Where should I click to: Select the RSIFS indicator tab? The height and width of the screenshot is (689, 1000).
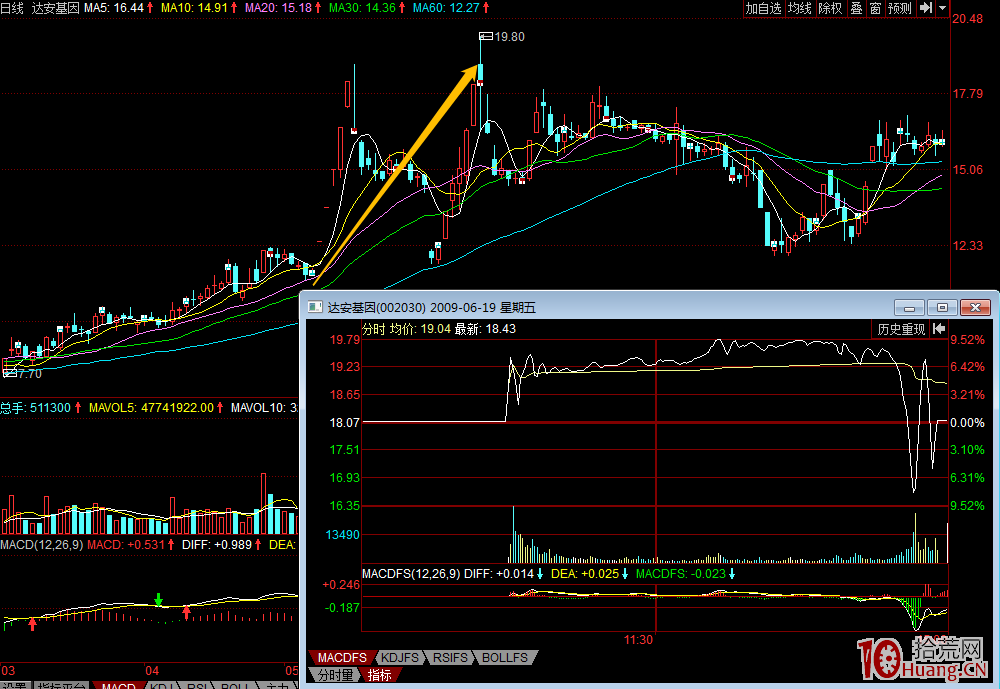[450, 658]
